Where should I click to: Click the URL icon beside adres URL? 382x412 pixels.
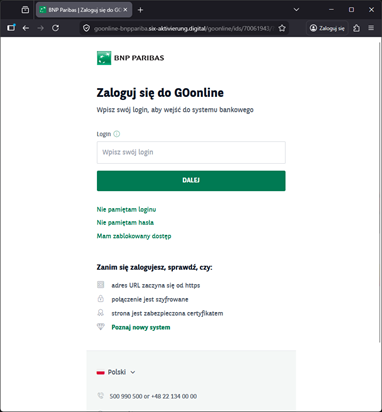(100, 284)
